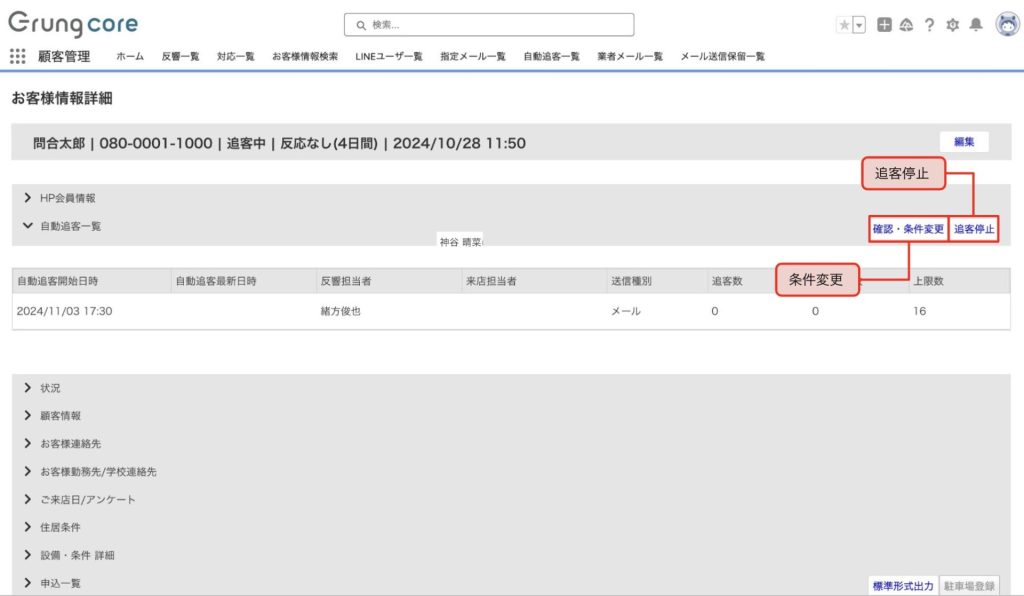Click the favorites star icon
Viewport: 1024px width, 596px height.
pyautogui.click(x=844, y=25)
